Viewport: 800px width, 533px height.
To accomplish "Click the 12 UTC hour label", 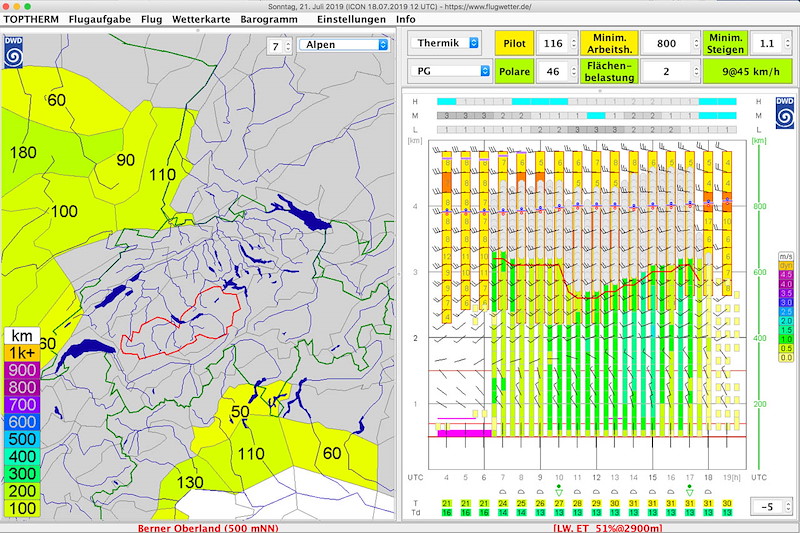I will point(596,477).
